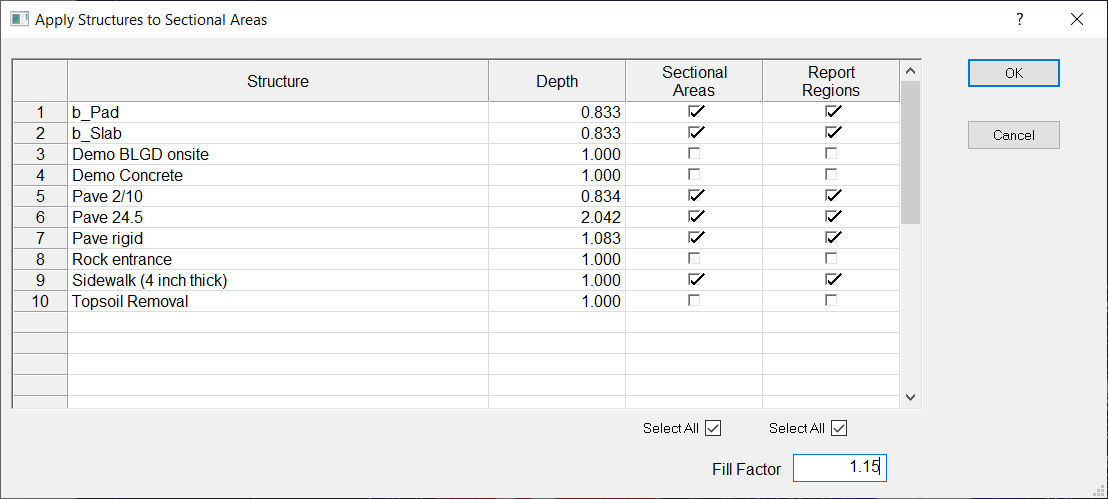Close the Apply Structures dialog

point(1077,20)
